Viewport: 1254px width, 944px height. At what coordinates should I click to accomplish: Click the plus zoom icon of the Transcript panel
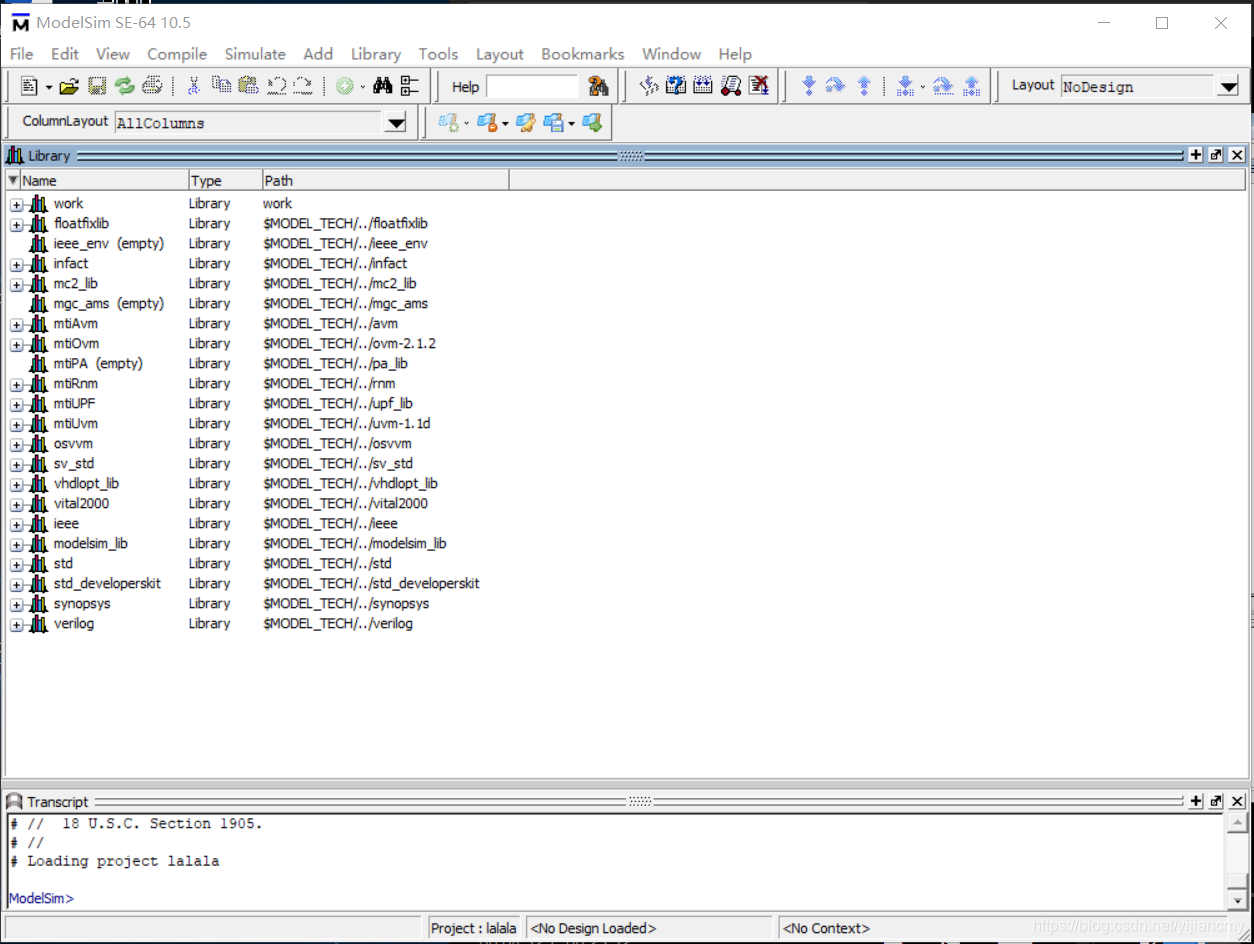(x=1195, y=802)
